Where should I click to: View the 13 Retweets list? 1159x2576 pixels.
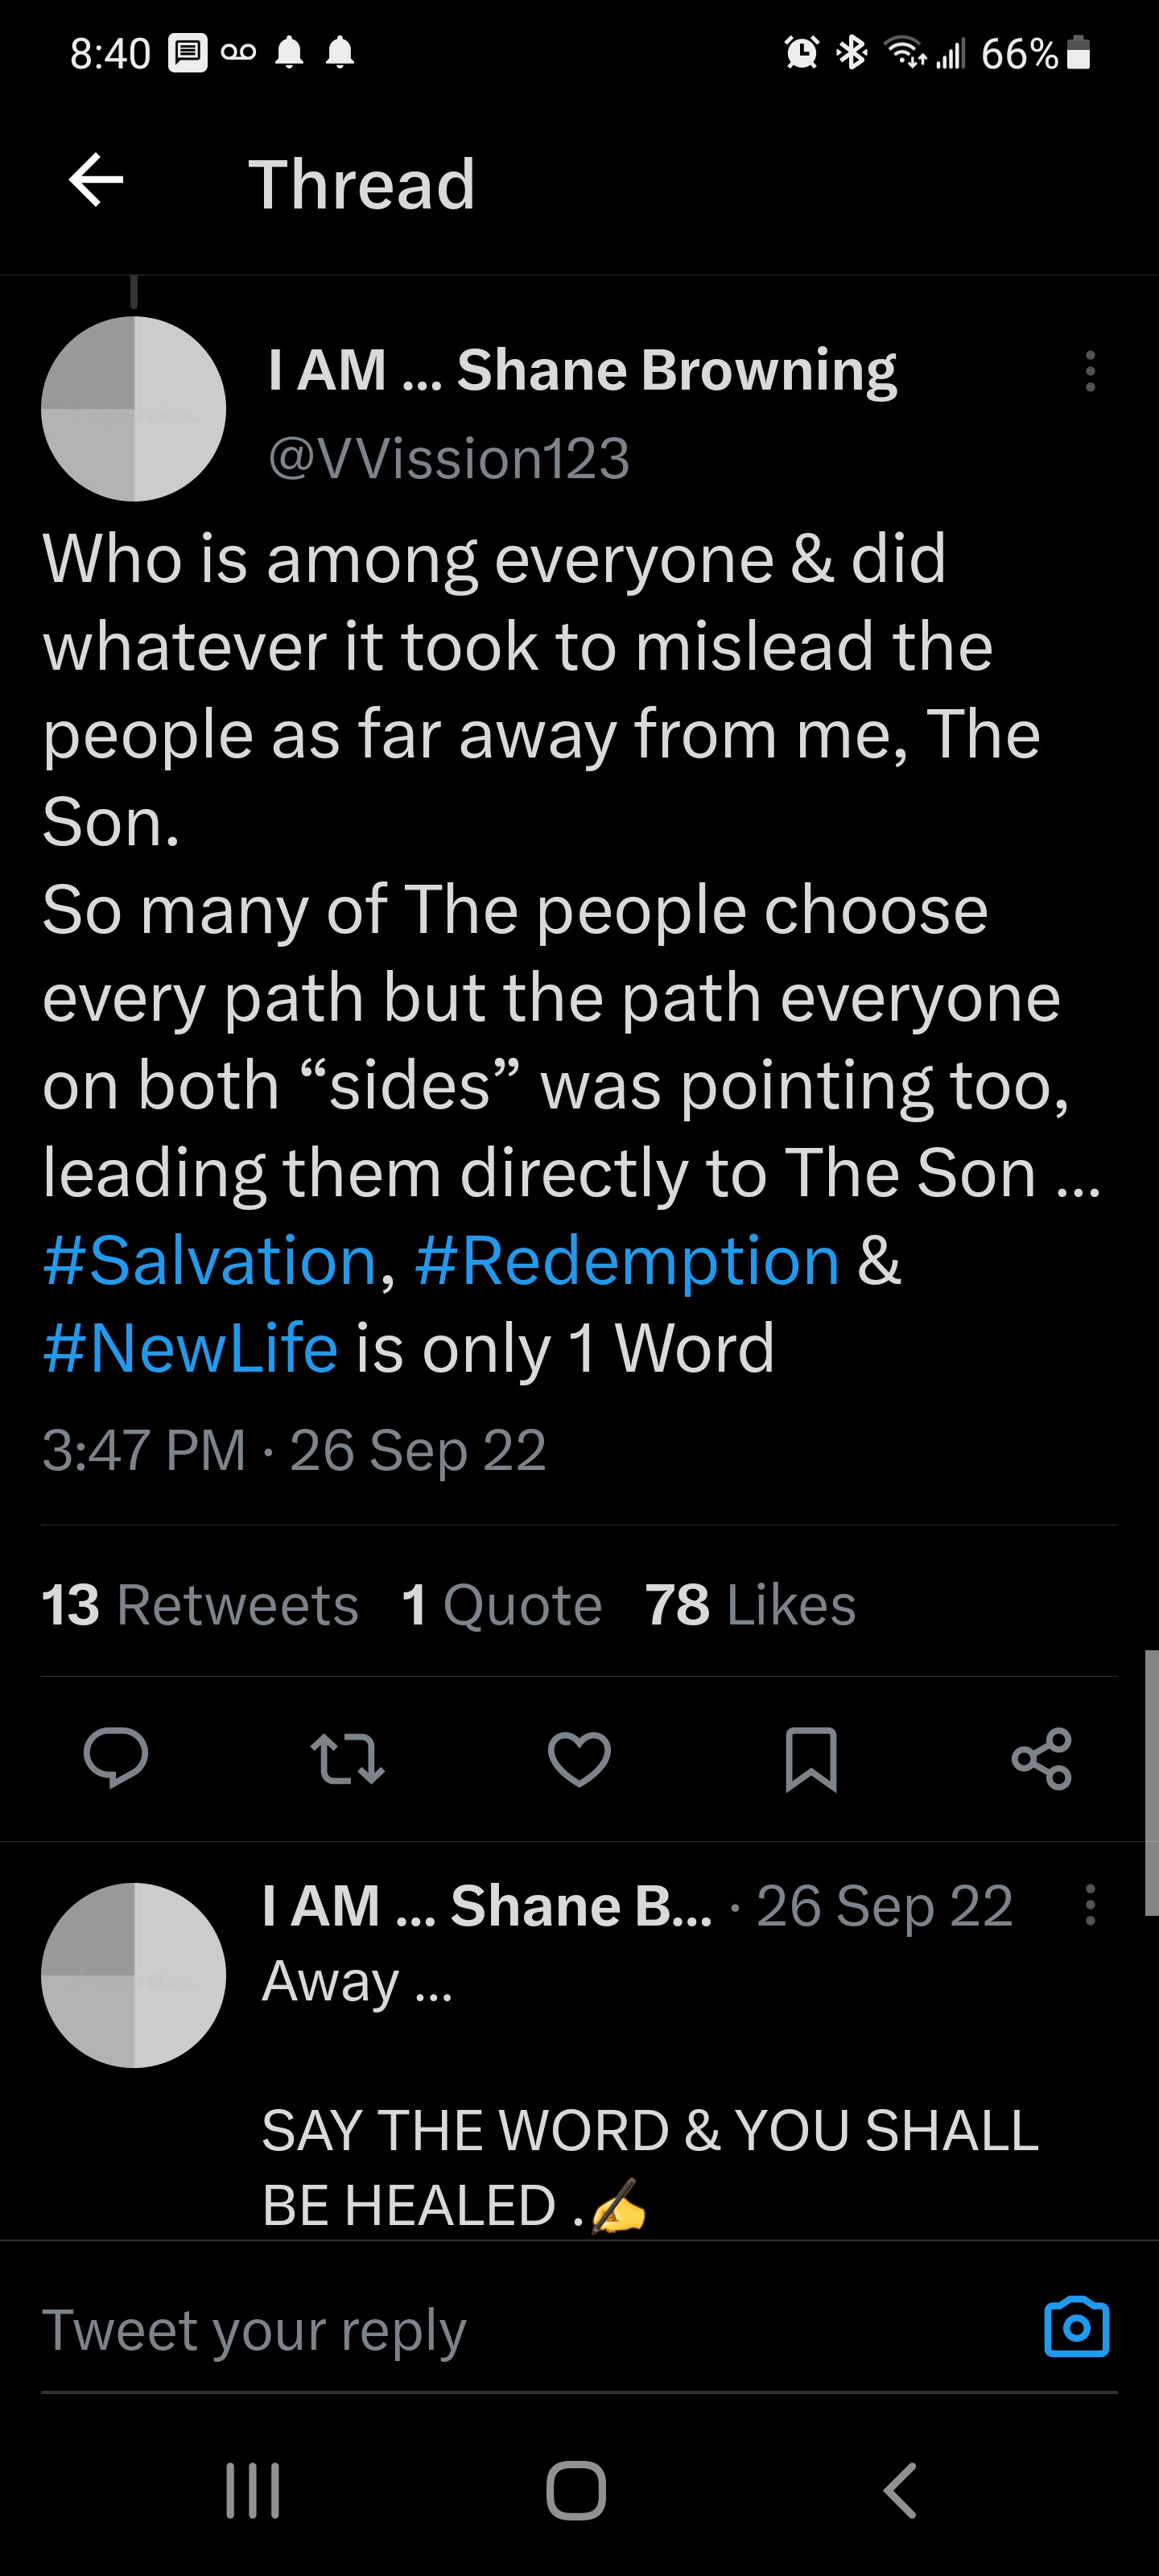click(200, 1605)
